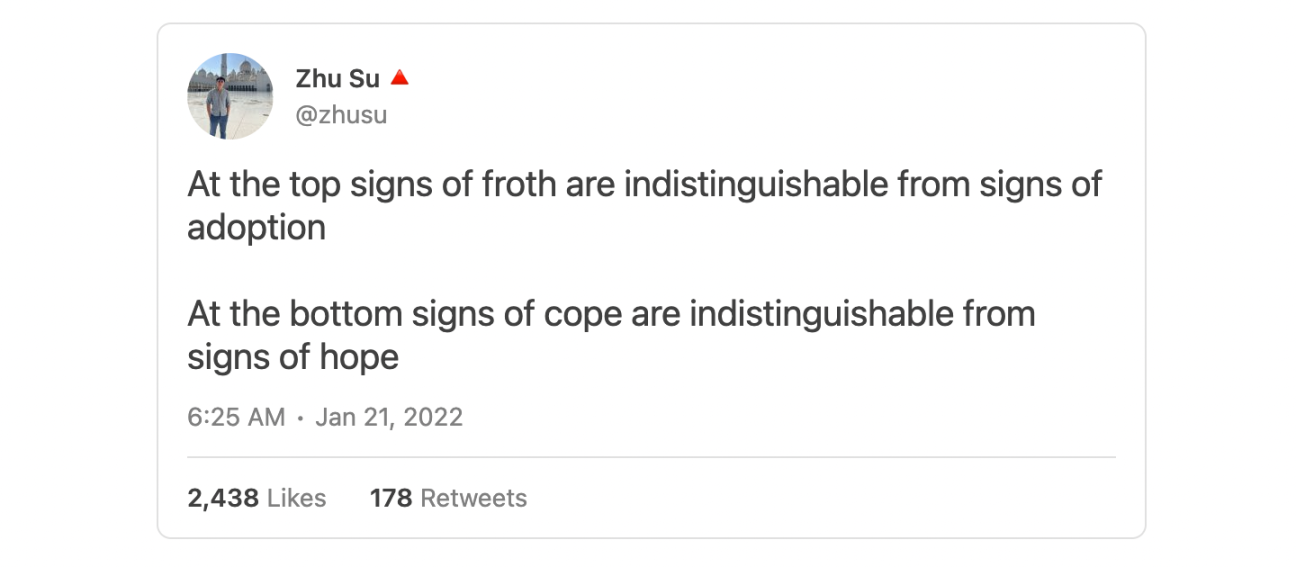Click the @zhusu handle
The width and height of the screenshot is (1296, 567).
point(341,115)
